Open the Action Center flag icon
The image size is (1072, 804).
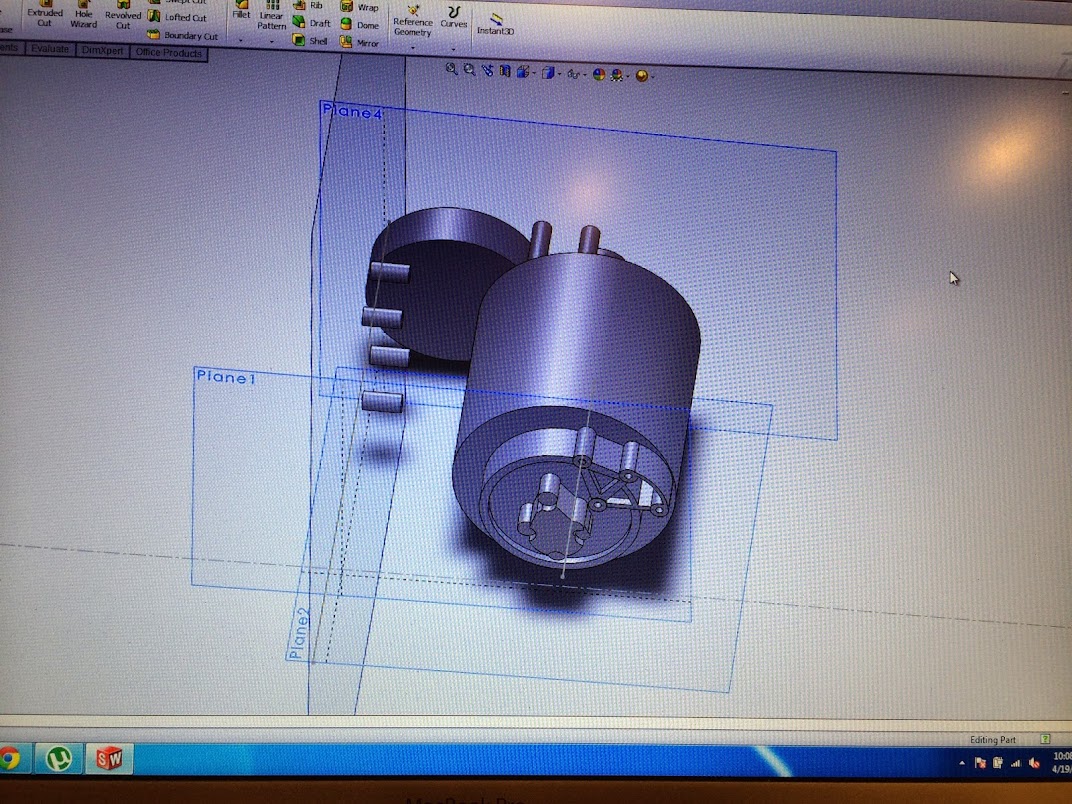(980, 762)
